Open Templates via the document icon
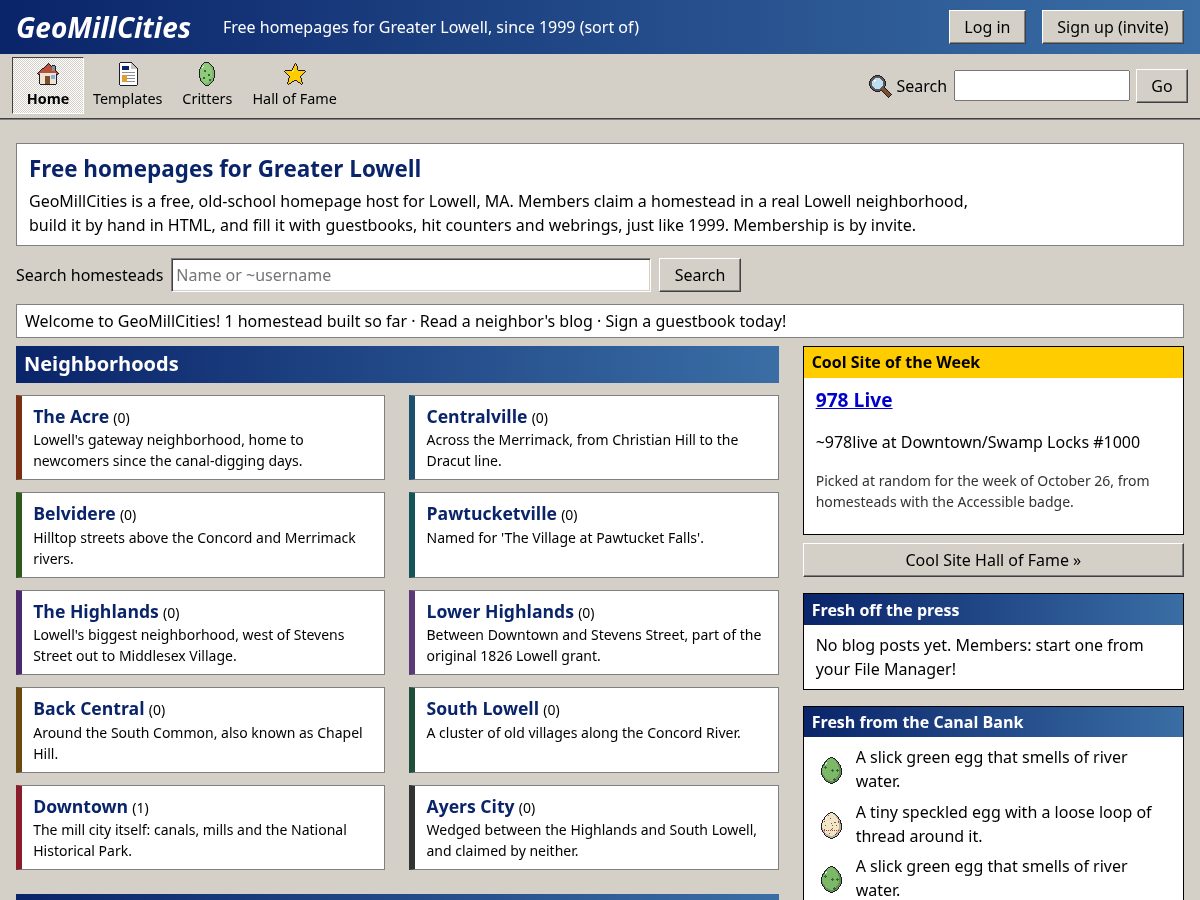 pyautogui.click(x=128, y=75)
